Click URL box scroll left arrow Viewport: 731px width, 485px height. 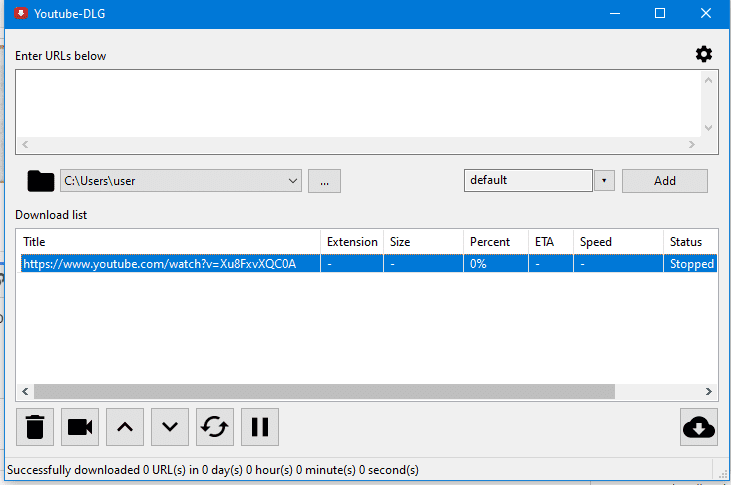25,145
